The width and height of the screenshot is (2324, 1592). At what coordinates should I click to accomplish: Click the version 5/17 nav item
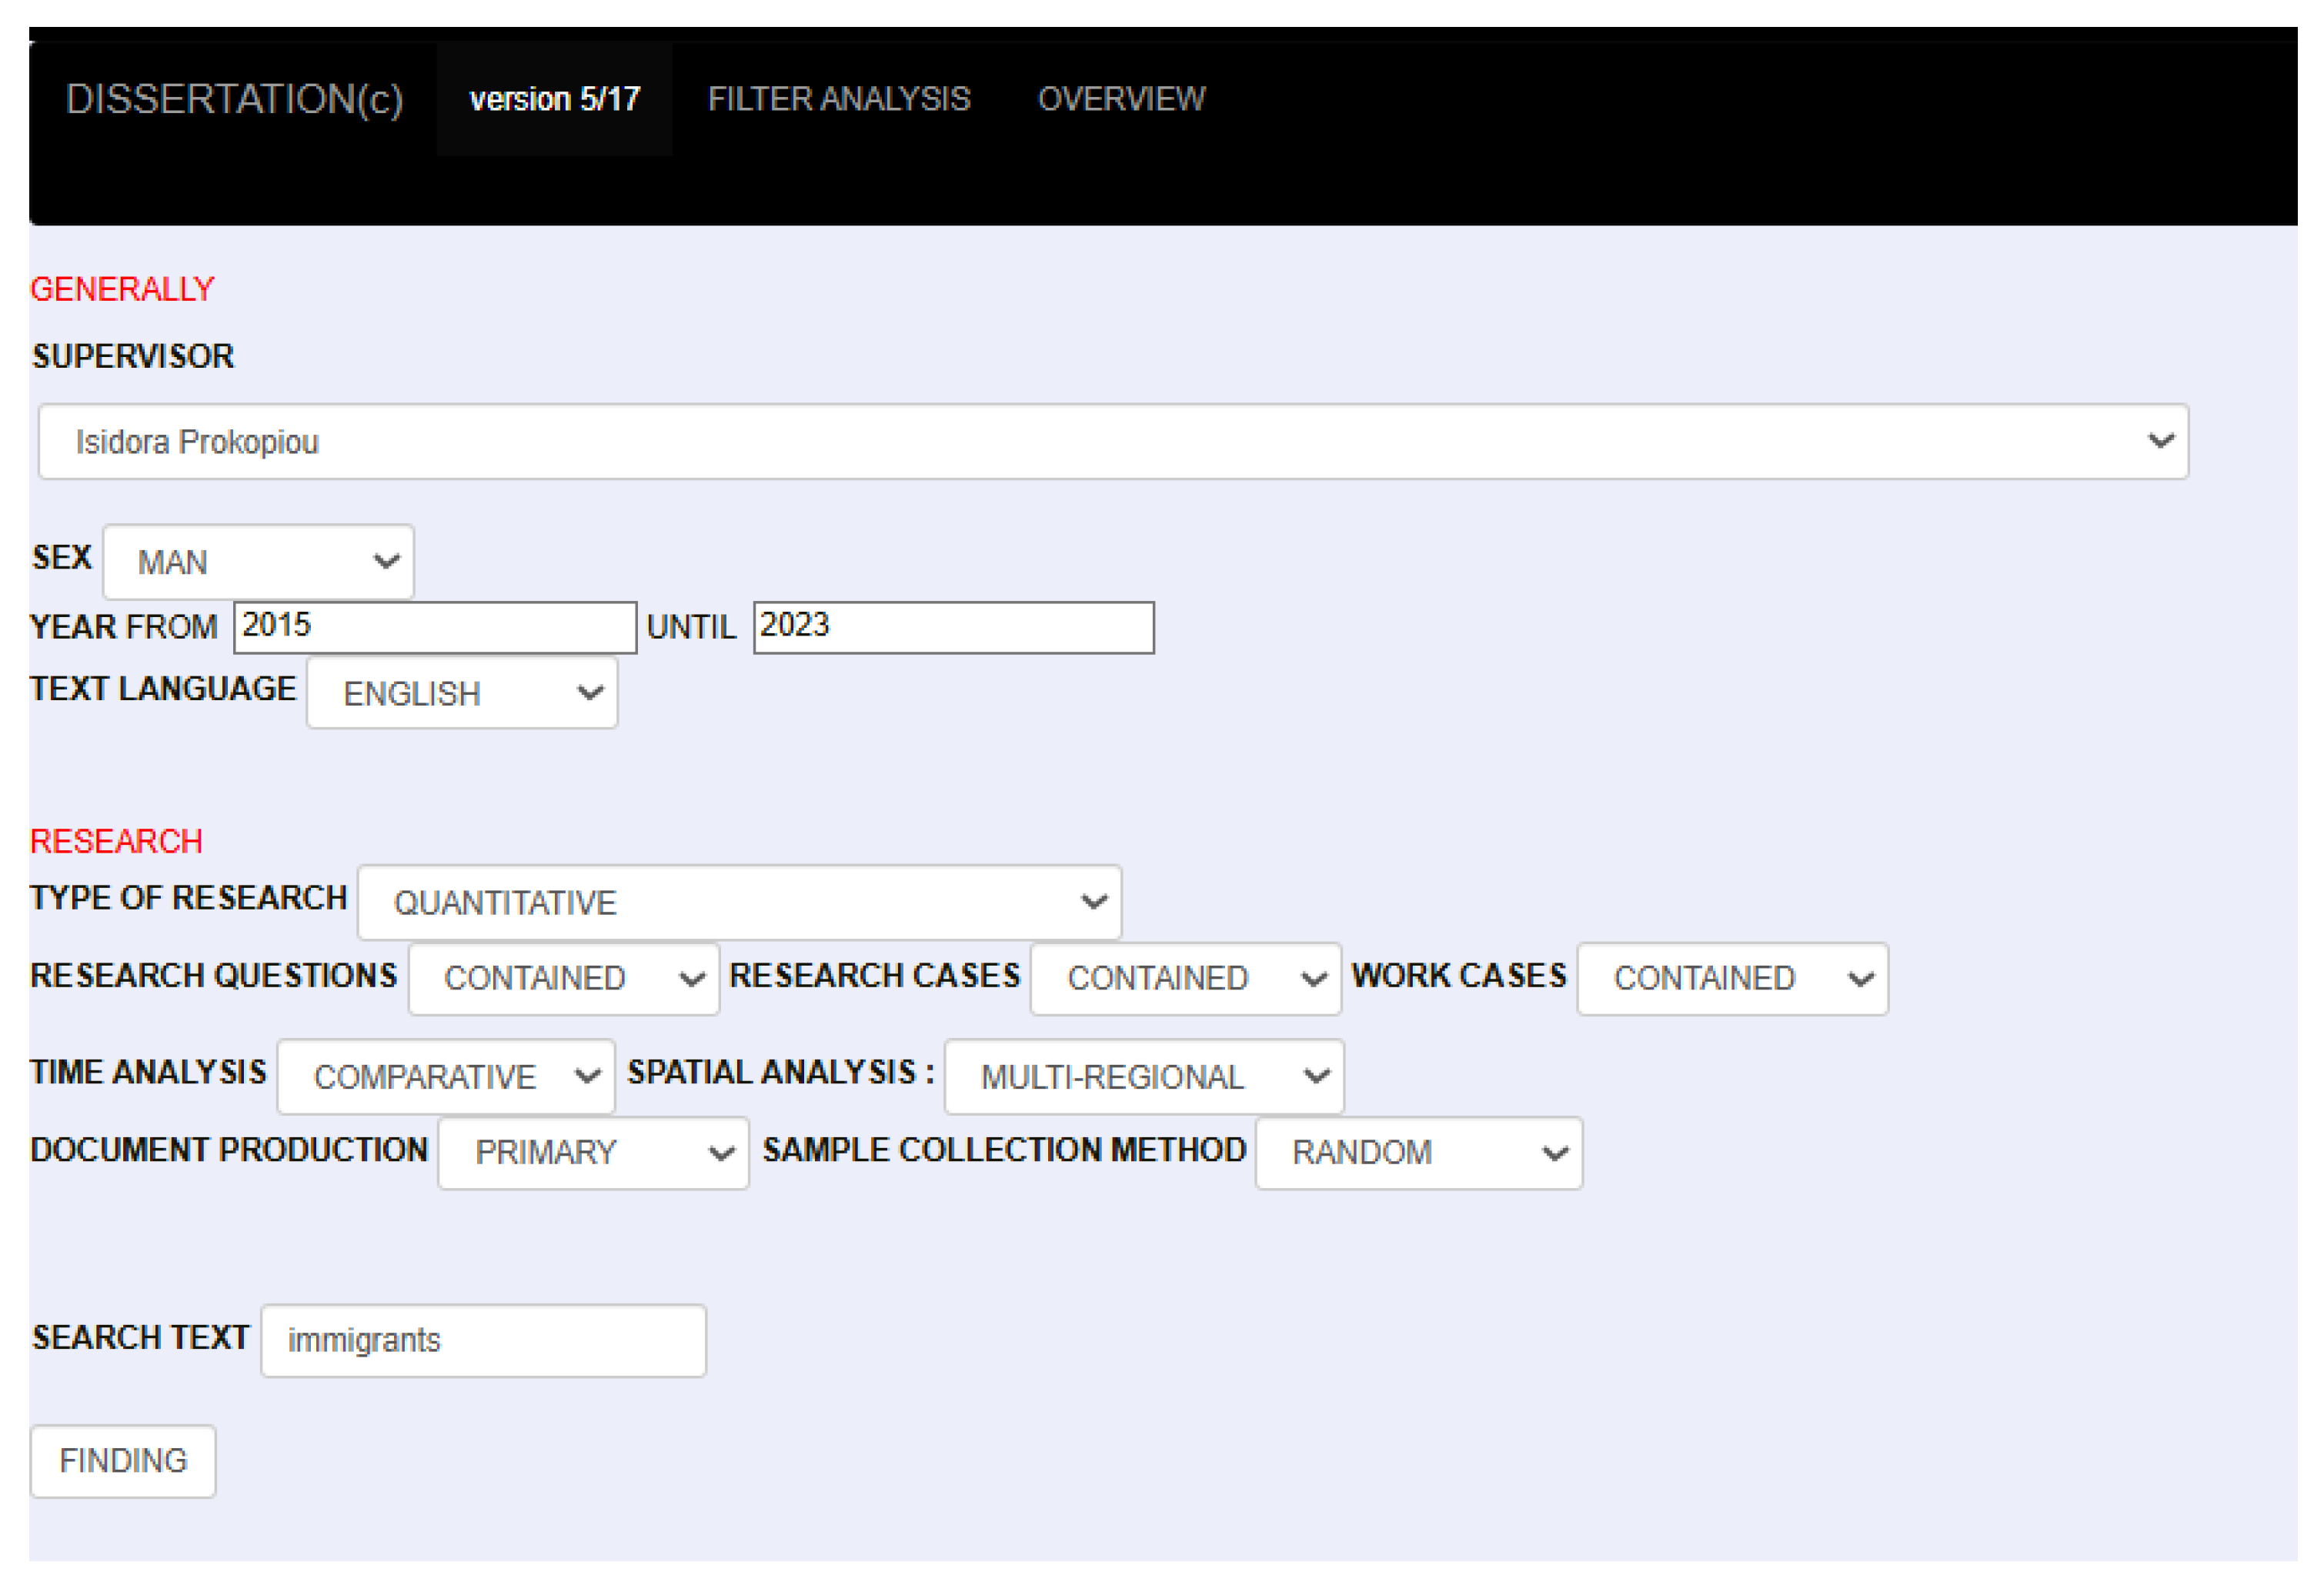click(x=554, y=99)
